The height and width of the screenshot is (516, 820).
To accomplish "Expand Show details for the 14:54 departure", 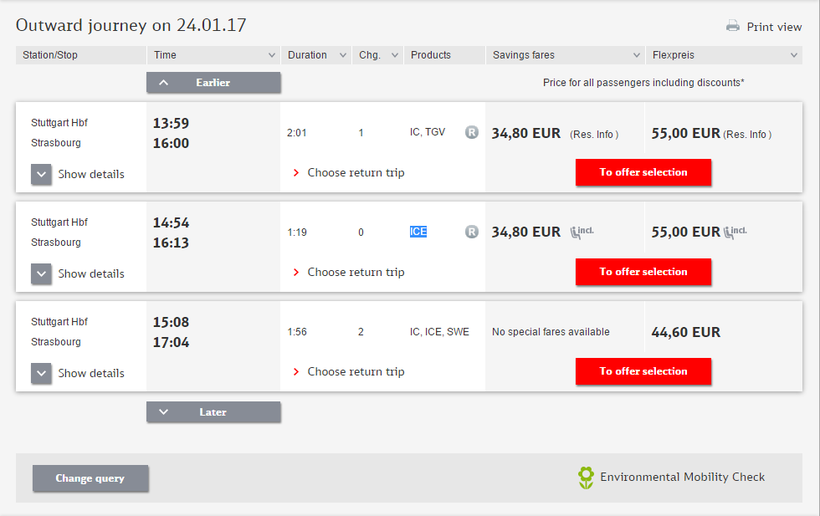I will tap(41, 273).
